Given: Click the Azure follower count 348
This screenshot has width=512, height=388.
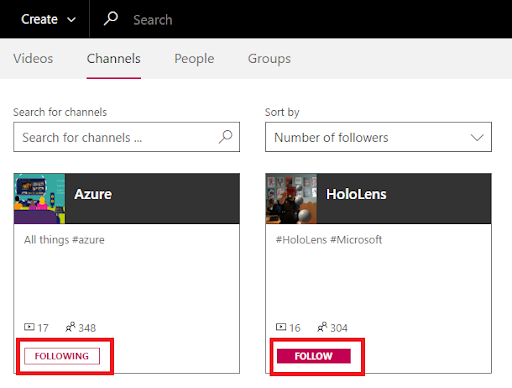Looking at the screenshot, I should coord(87,328).
